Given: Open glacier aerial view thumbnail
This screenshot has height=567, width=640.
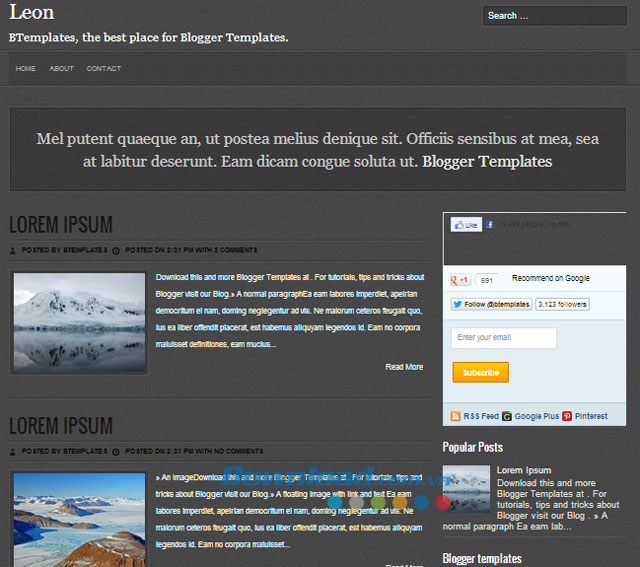Looking at the screenshot, I should click(79, 520).
